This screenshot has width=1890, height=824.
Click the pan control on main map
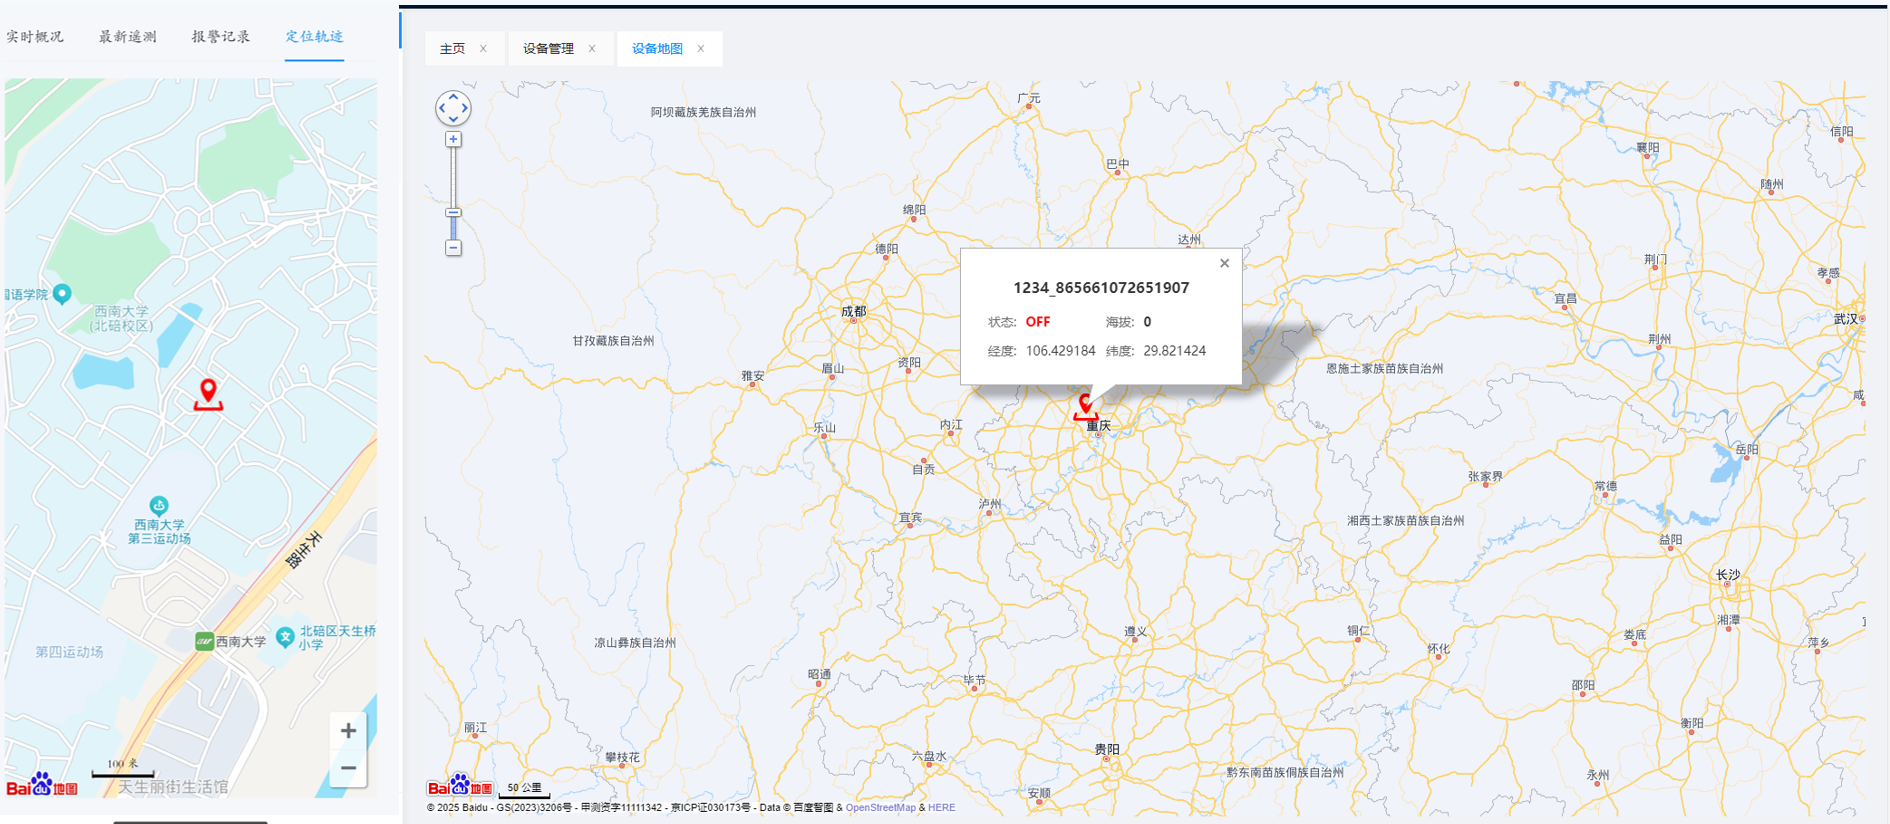(453, 108)
